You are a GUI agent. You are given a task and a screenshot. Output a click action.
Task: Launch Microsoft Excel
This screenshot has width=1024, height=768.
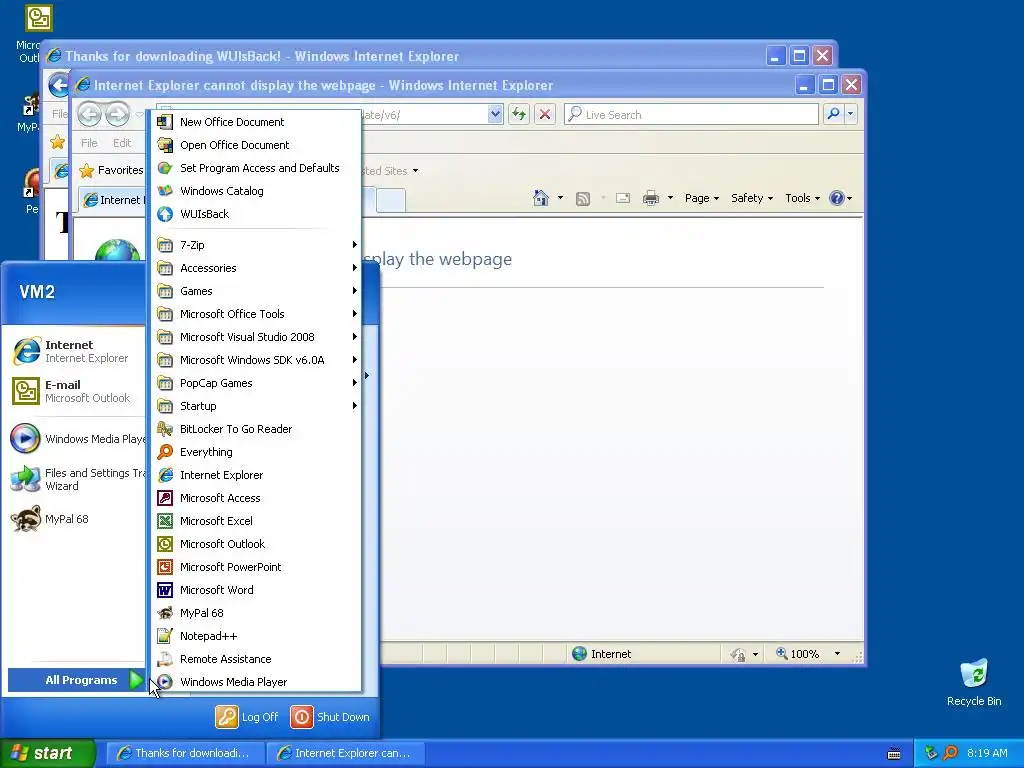click(255, 520)
